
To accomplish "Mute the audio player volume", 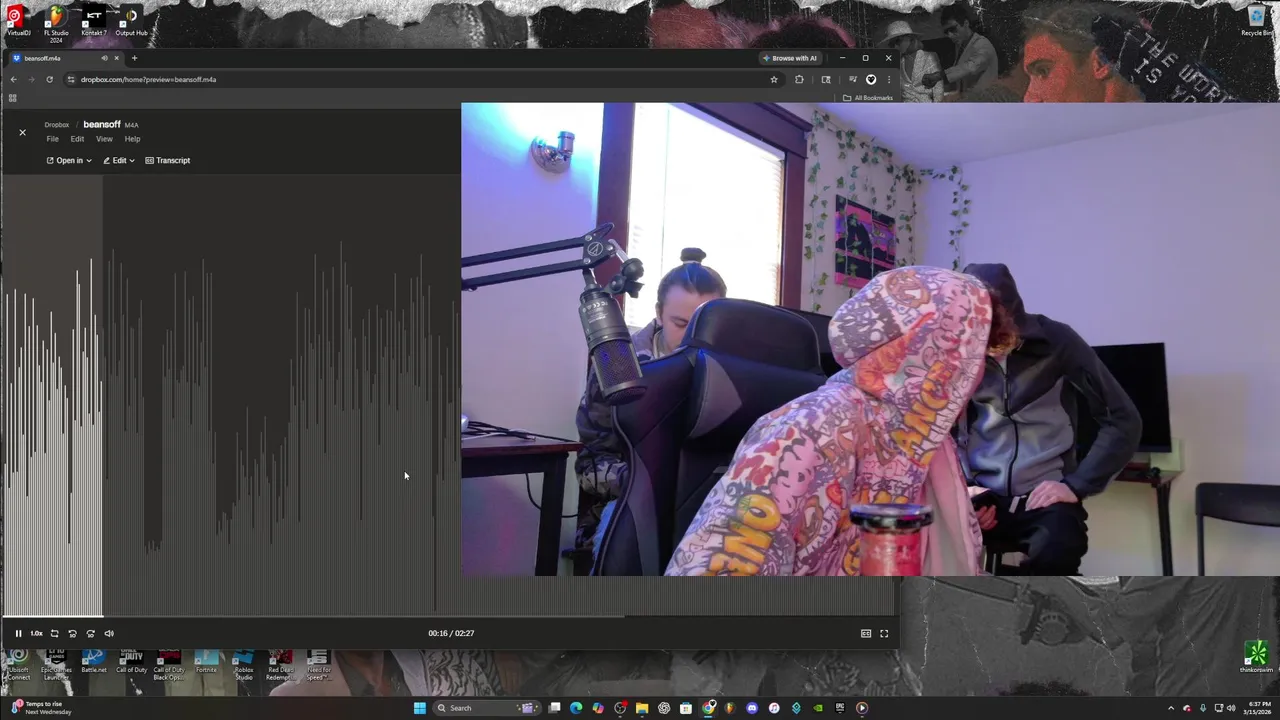I will (109, 633).
